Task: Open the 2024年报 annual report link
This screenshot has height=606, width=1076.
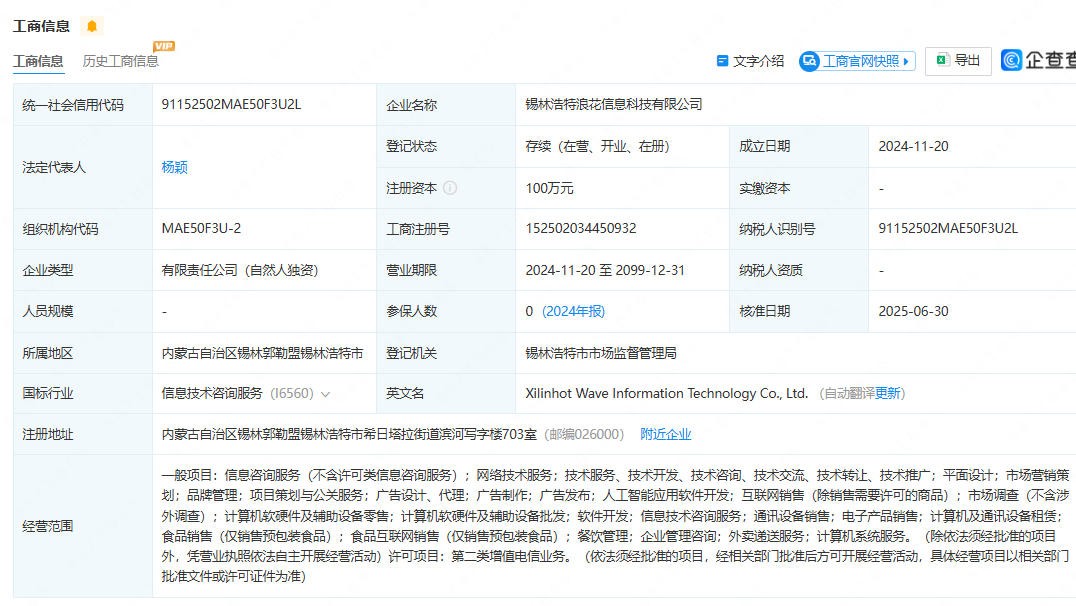Action: 573,311
